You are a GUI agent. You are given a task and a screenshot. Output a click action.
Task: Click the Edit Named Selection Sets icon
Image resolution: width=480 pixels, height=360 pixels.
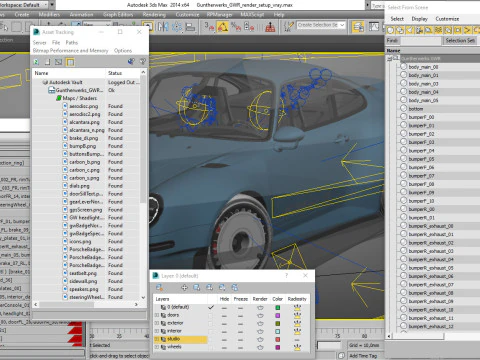(288, 27)
